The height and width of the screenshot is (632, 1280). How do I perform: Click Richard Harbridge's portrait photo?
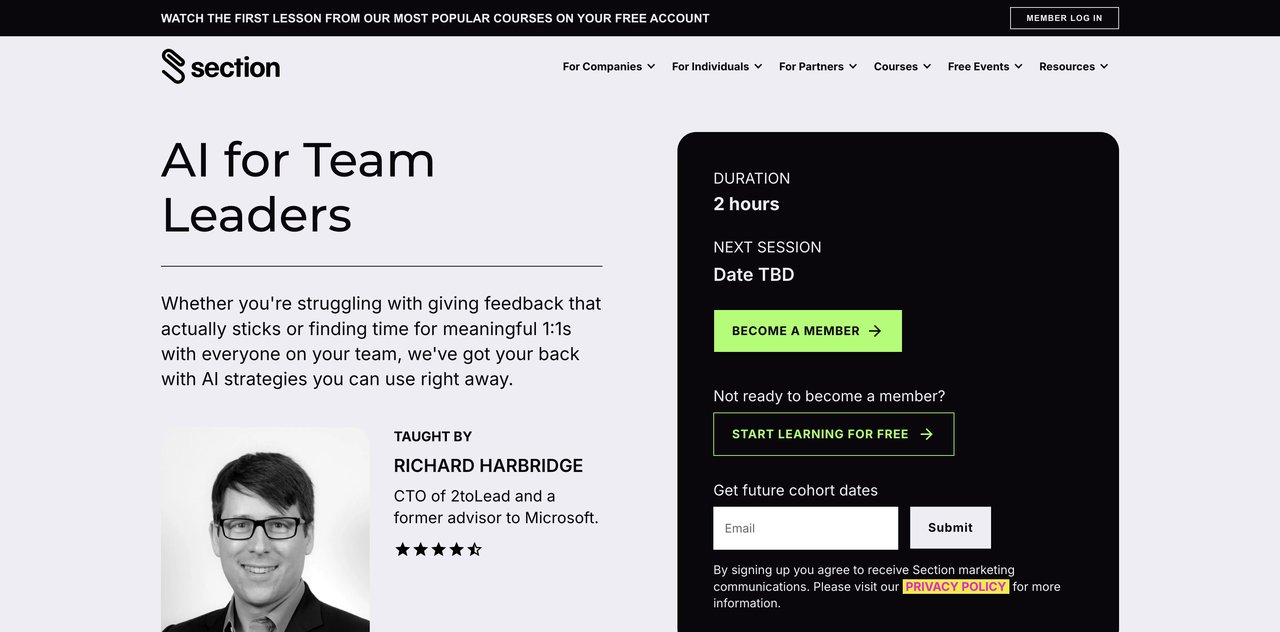pos(265,530)
